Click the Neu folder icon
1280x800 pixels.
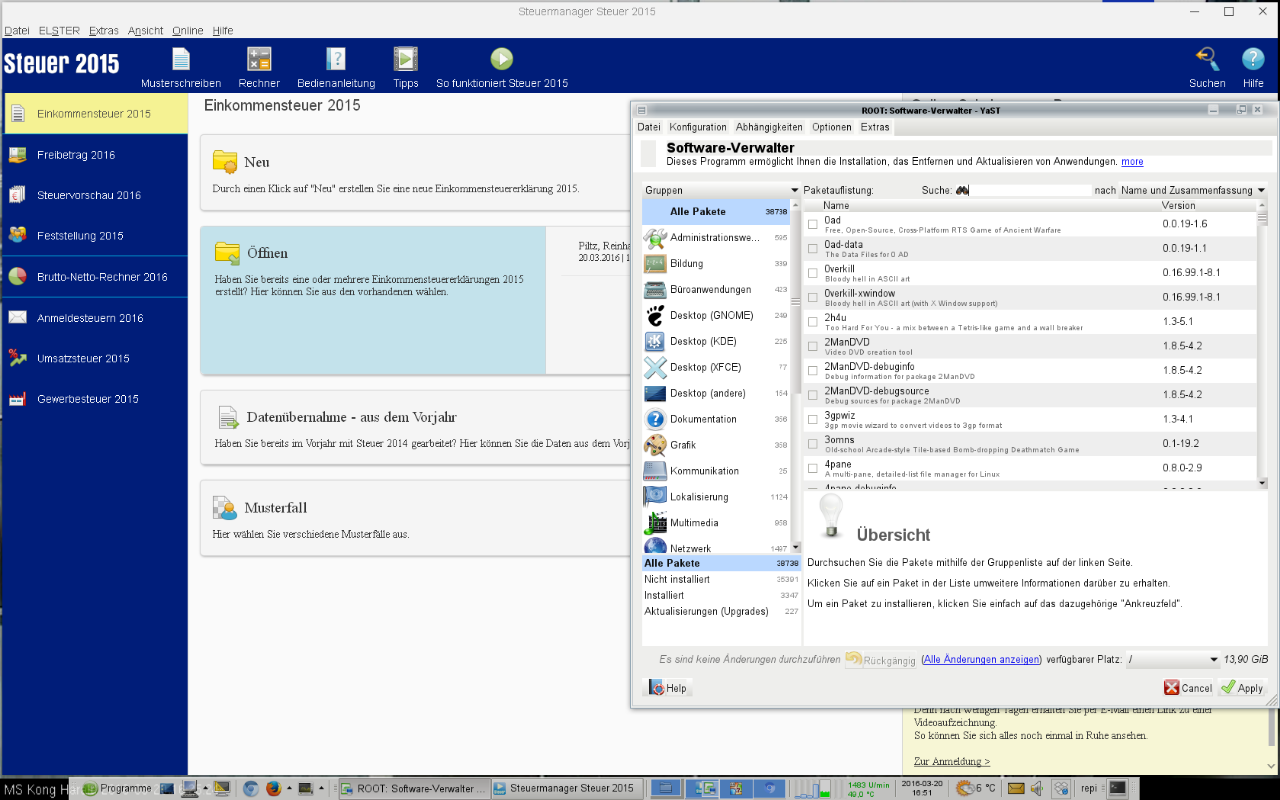(225, 162)
